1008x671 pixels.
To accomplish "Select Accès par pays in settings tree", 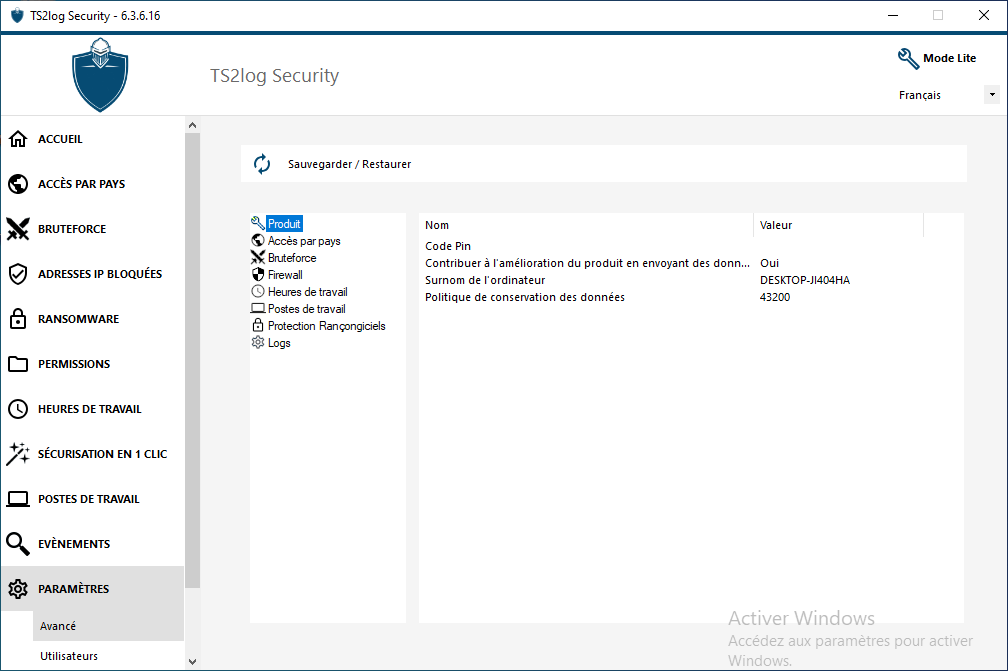I will pyautogui.click(x=304, y=241).
